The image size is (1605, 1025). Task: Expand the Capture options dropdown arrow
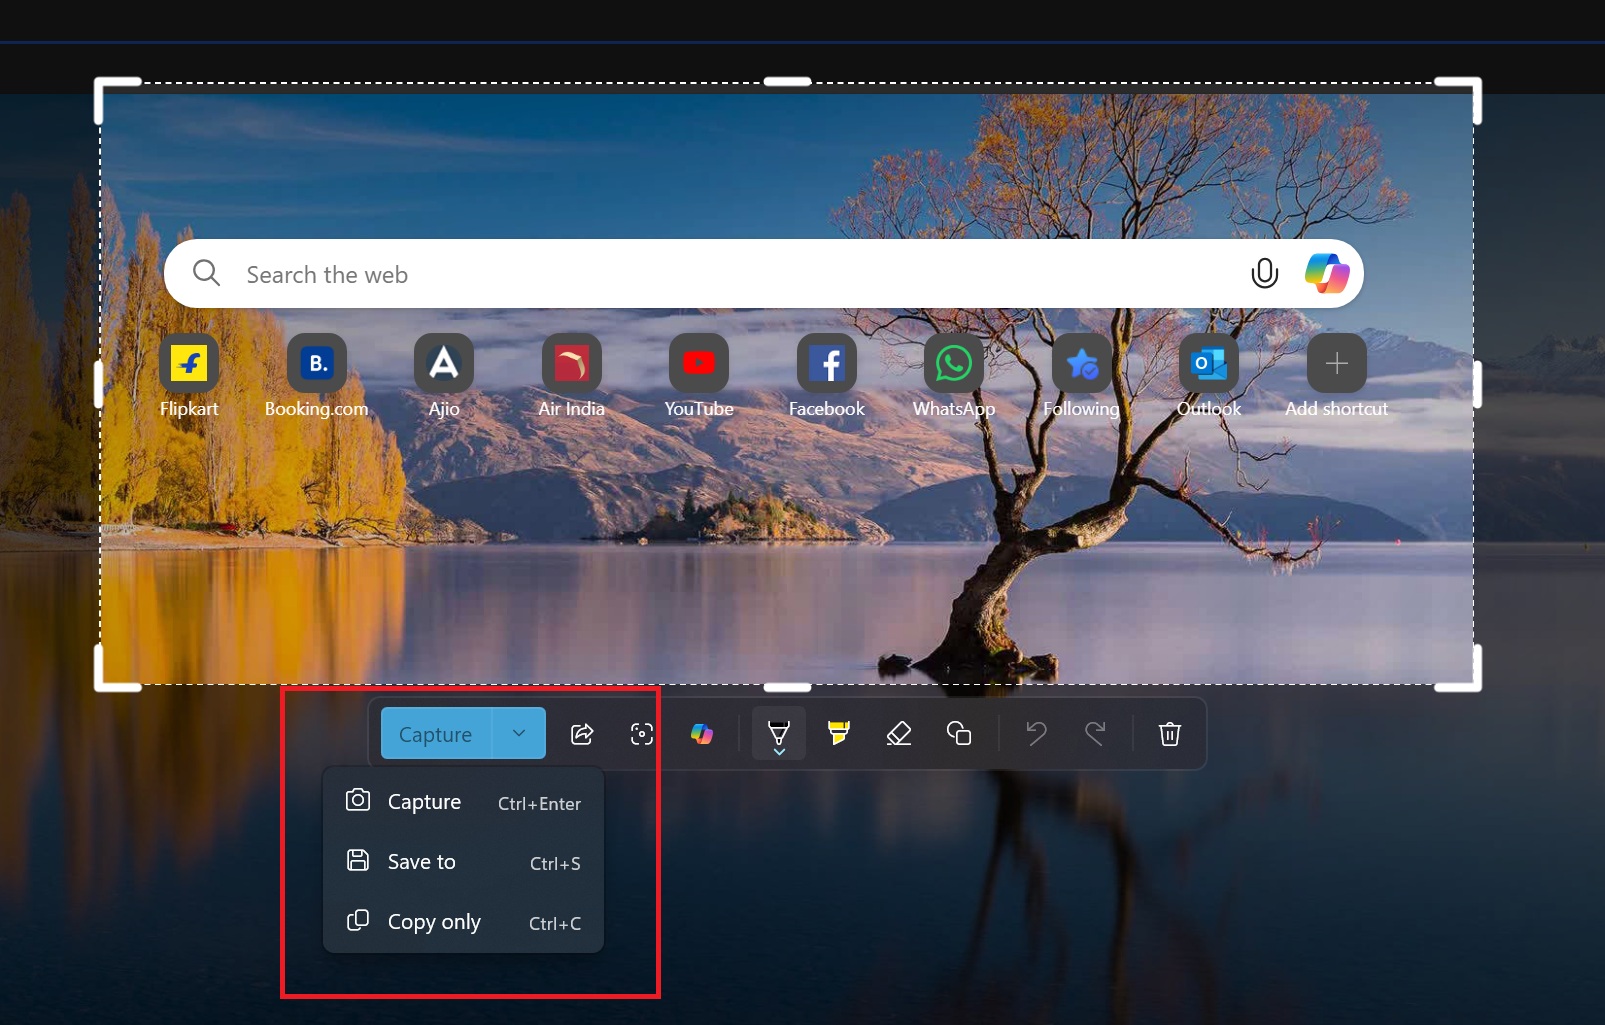click(519, 734)
